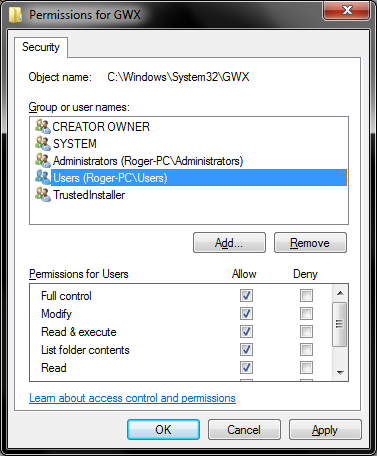
Task: Check Deny checkbox for Full control
Action: (306, 295)
